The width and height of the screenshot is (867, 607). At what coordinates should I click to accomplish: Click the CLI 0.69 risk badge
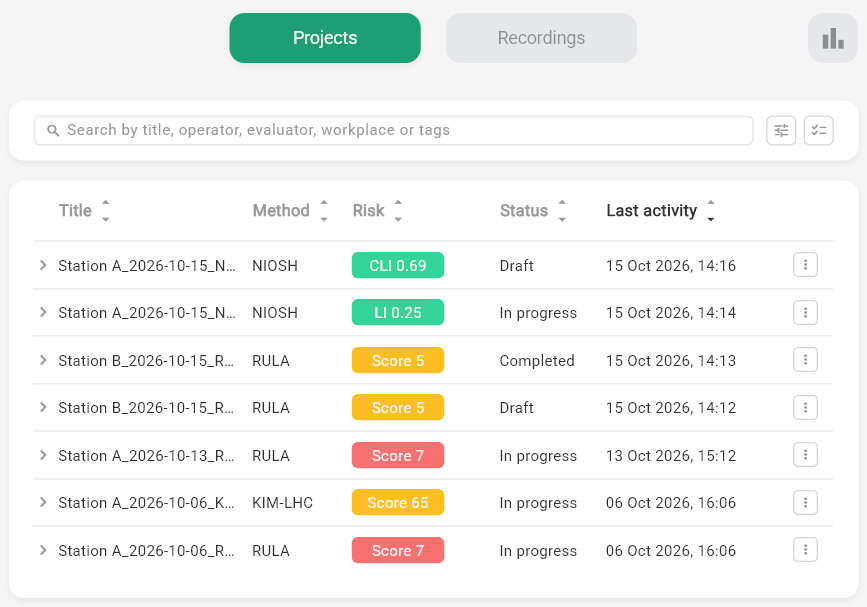(398, 265)
